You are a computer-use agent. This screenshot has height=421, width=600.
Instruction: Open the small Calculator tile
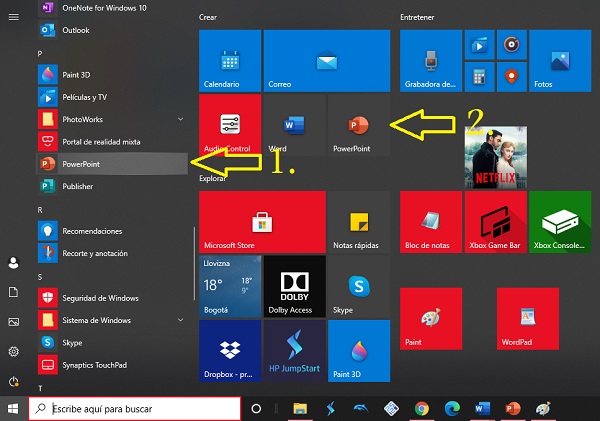click(479, 77)
